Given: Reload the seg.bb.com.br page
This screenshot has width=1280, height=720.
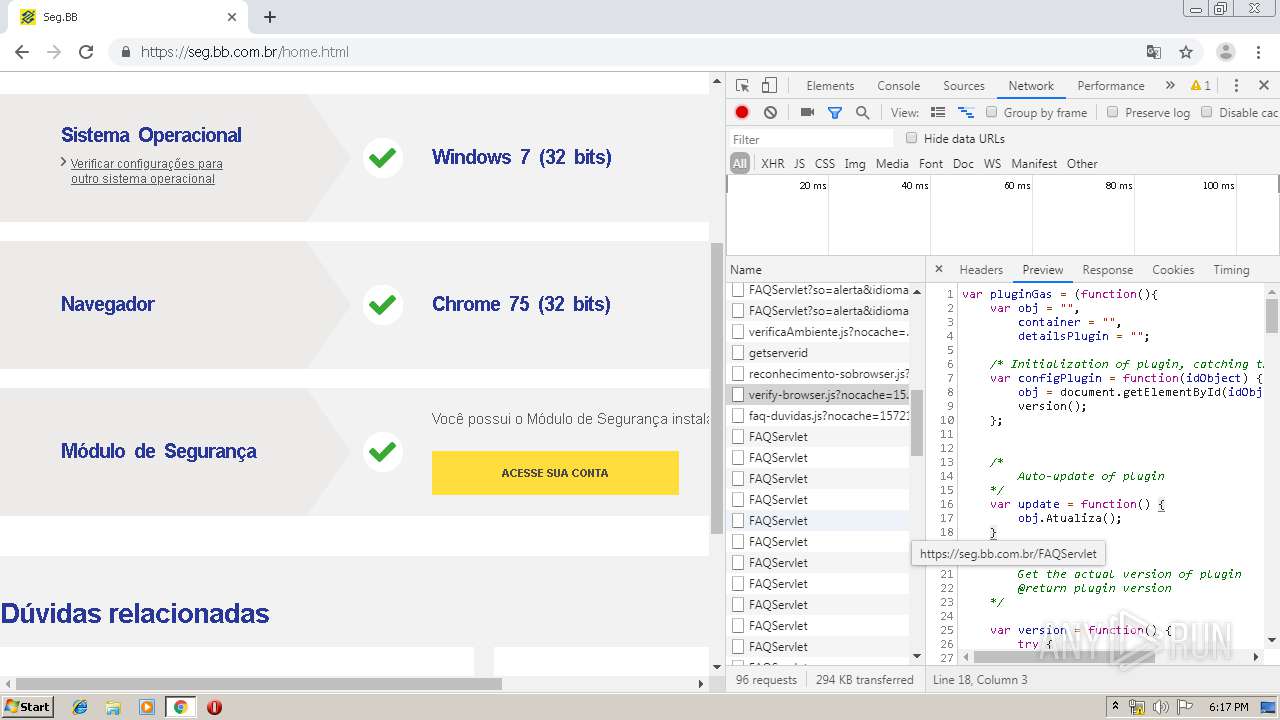Looking at the screenshot, I should tap(86, 52).
